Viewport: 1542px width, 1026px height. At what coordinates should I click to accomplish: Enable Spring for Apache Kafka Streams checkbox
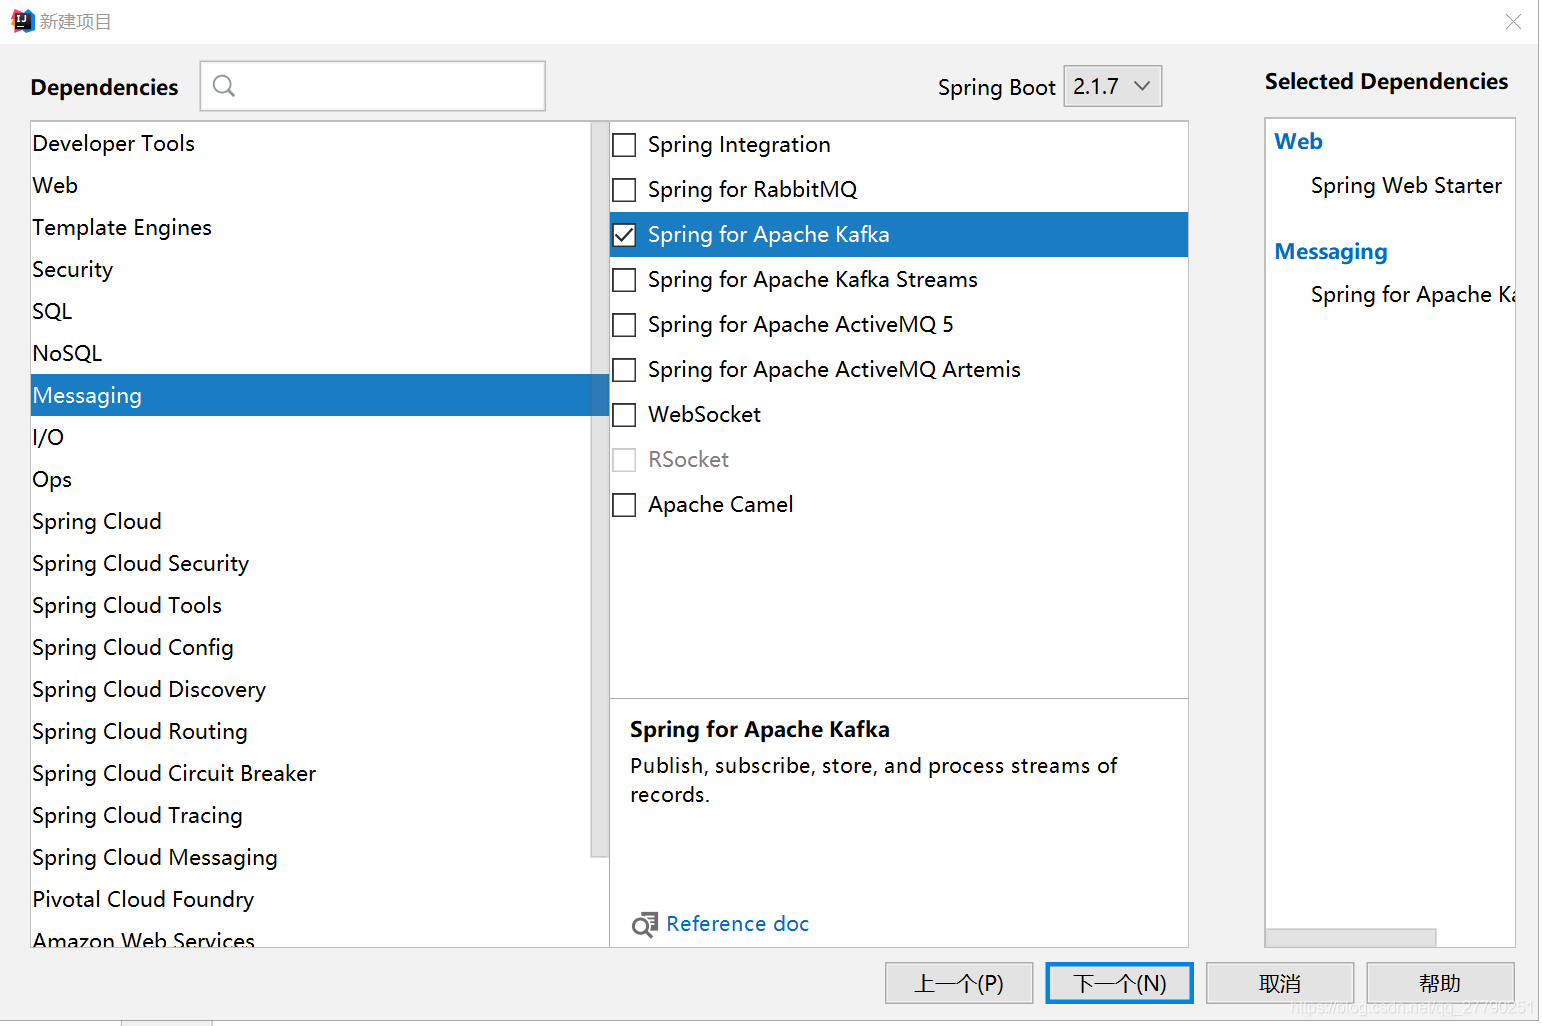point(624,280)
